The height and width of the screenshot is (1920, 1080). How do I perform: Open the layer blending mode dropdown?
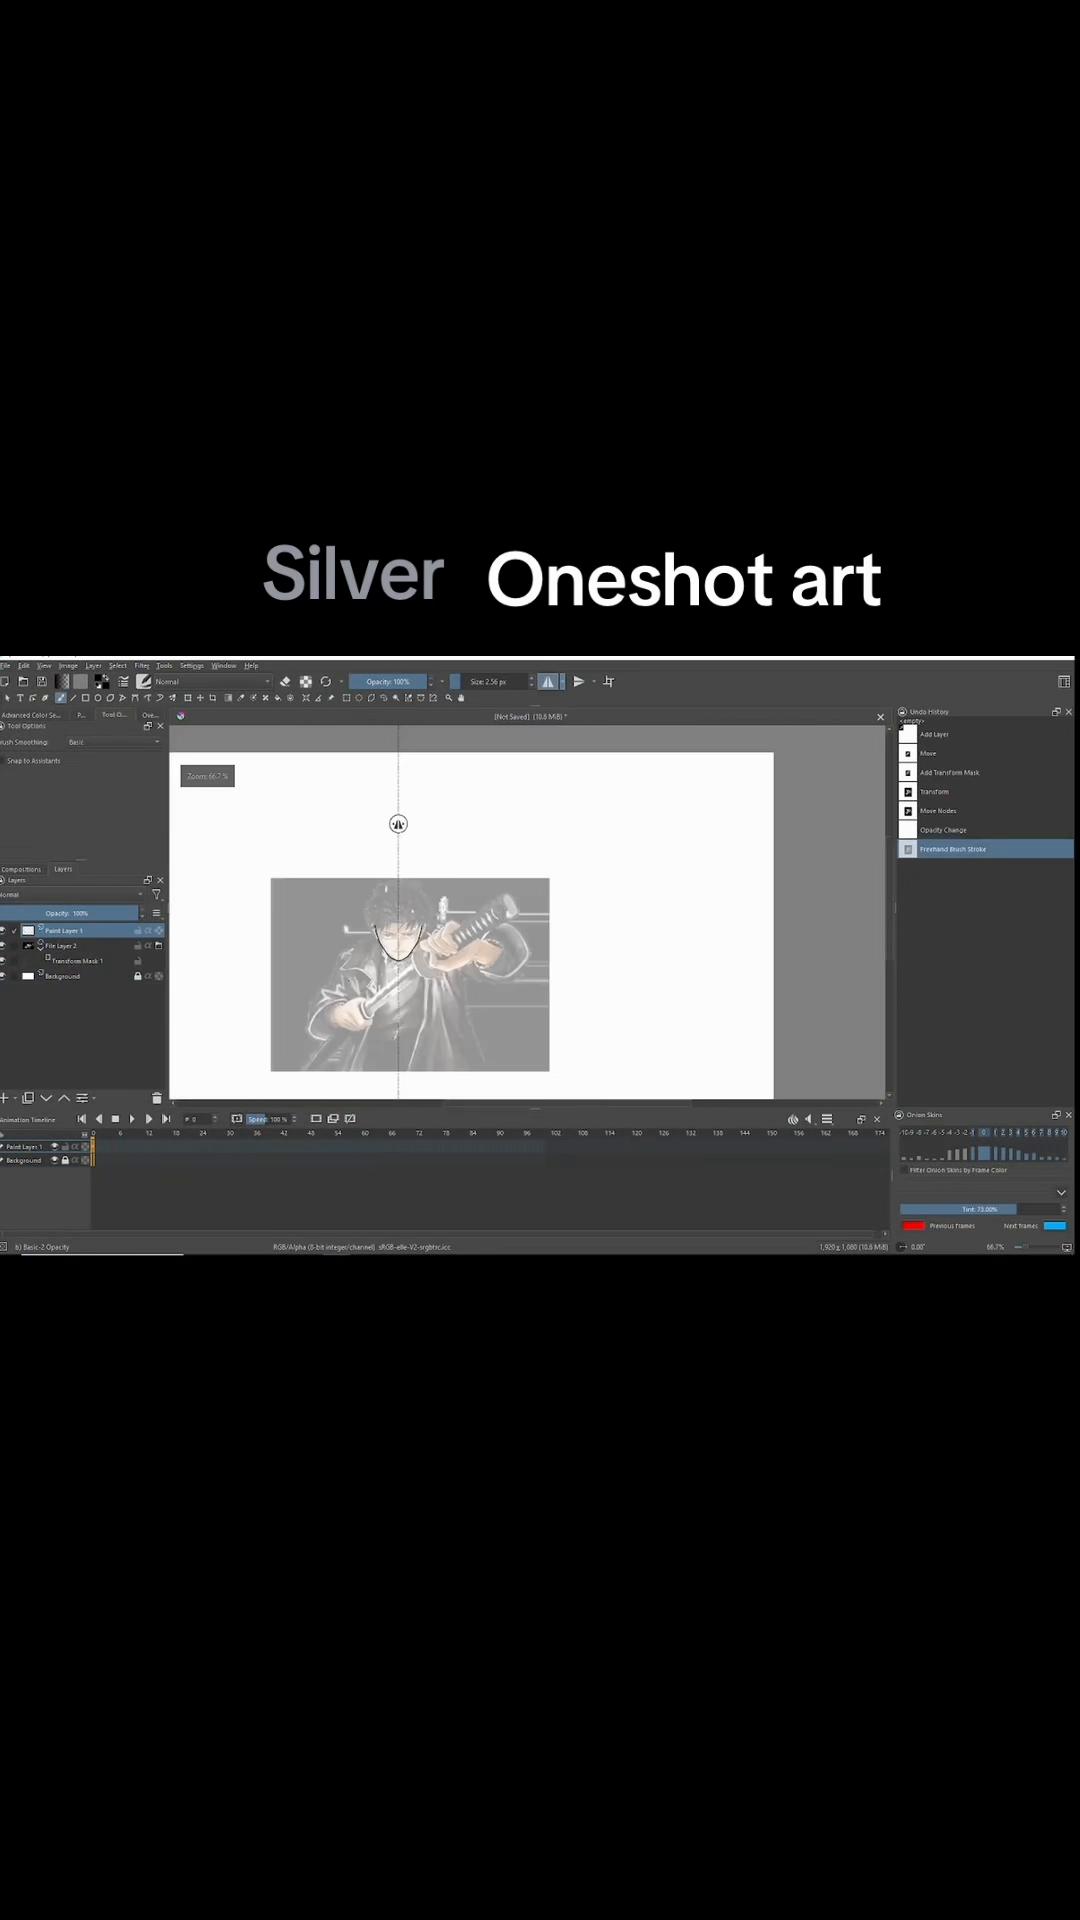click(x=72, y=895)
